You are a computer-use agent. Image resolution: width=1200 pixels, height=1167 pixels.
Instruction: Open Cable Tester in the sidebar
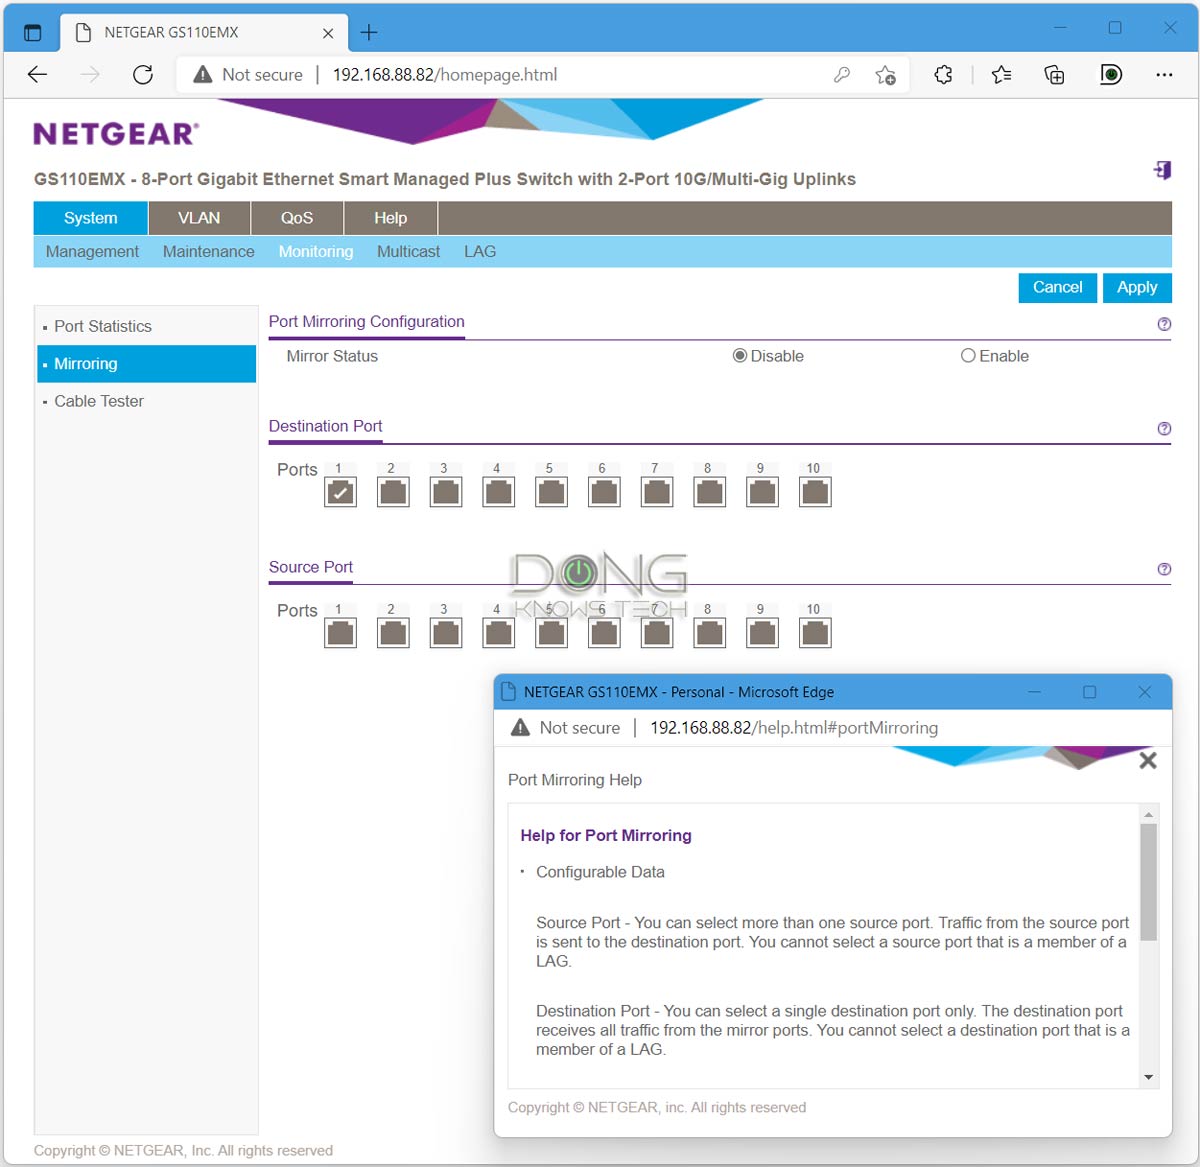tap(99, 401)
